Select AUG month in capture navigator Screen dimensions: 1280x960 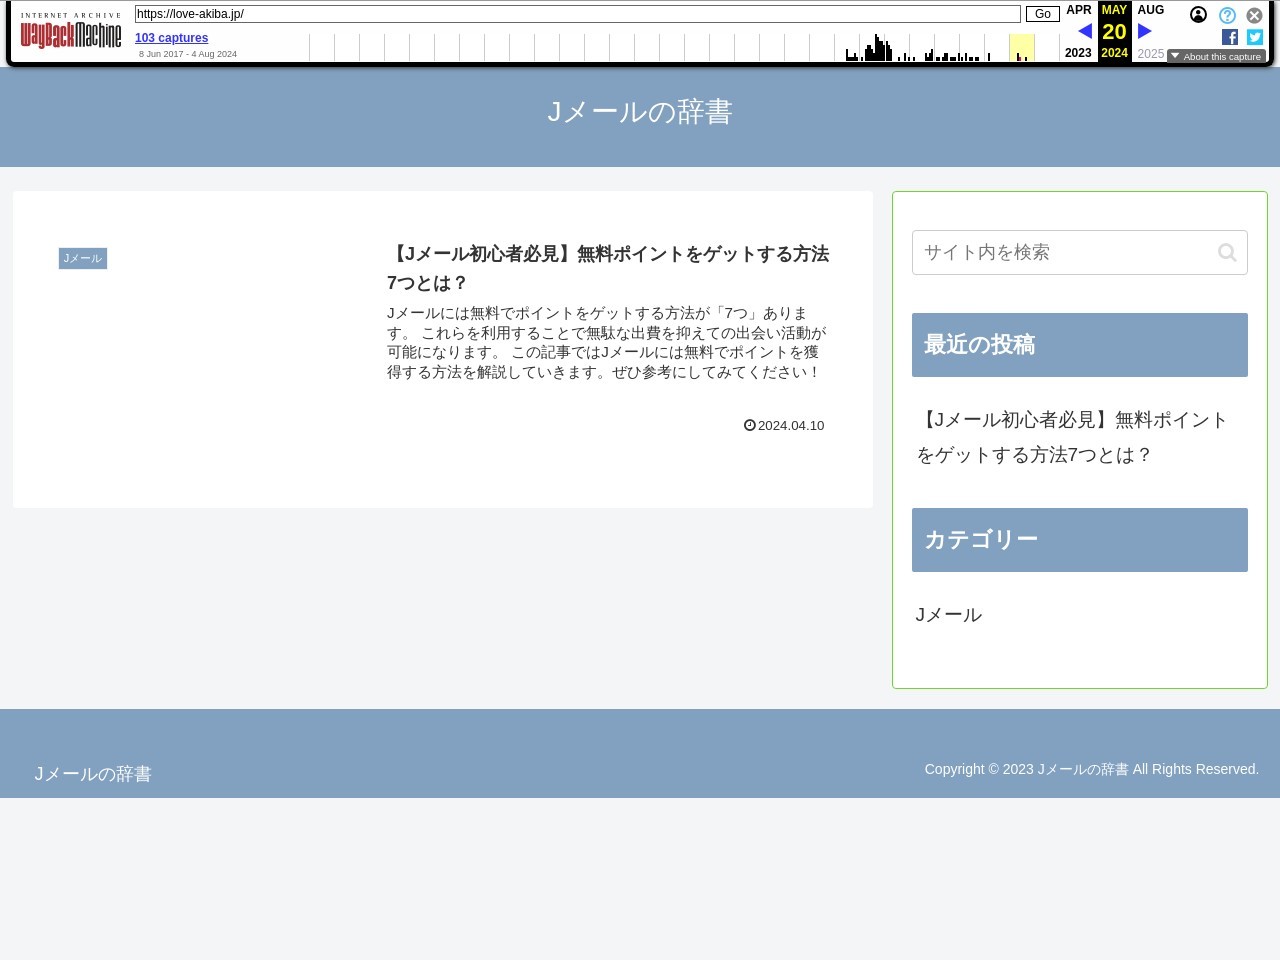coord(1151,10)
